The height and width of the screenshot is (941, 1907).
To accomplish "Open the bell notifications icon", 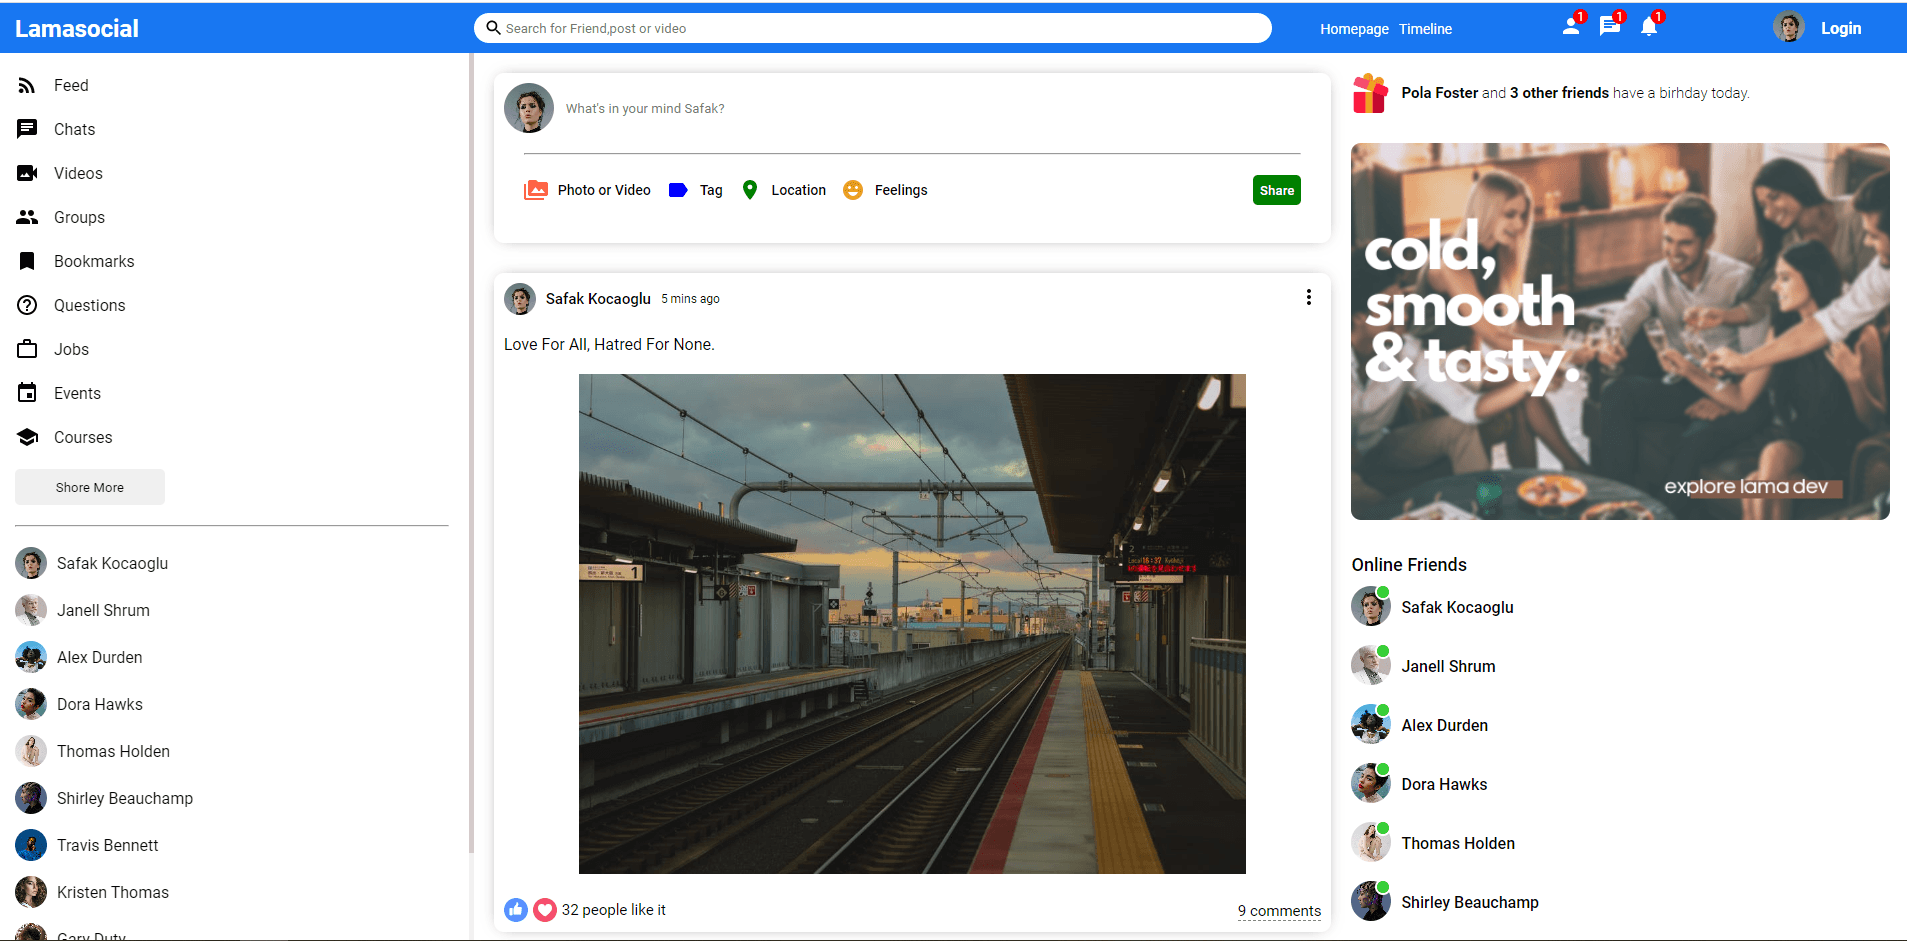I will coord(1648,27).
